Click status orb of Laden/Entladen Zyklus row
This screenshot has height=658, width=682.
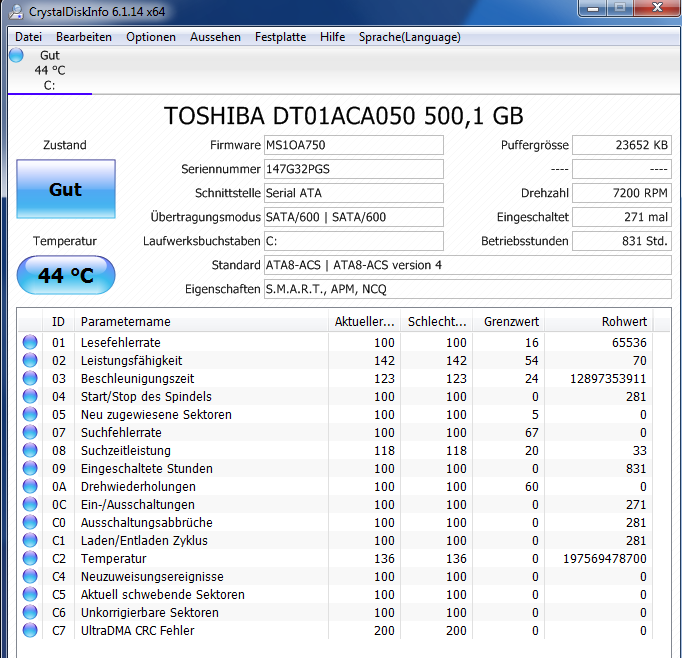coord(30,540)
